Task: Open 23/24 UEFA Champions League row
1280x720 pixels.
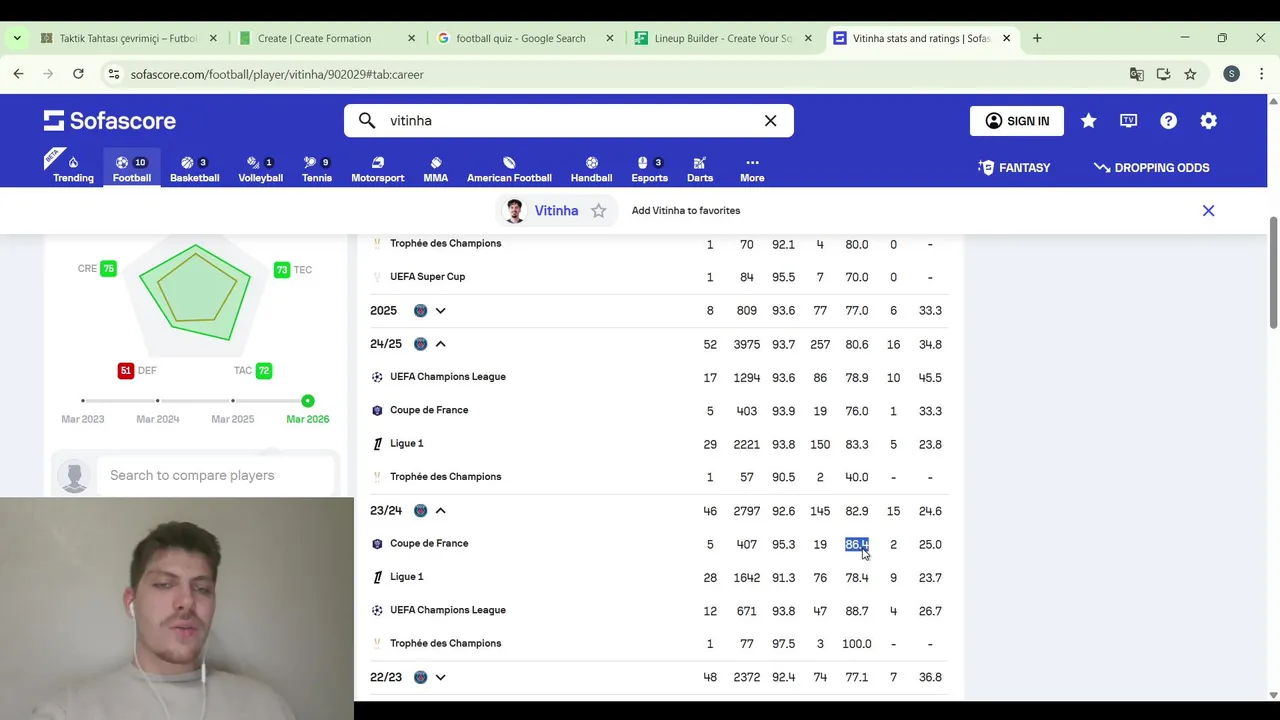Action: 659,610
